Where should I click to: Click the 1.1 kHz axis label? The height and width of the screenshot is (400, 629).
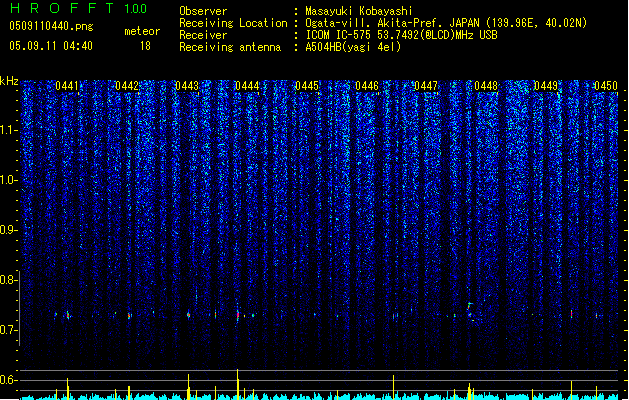point(8,130)
